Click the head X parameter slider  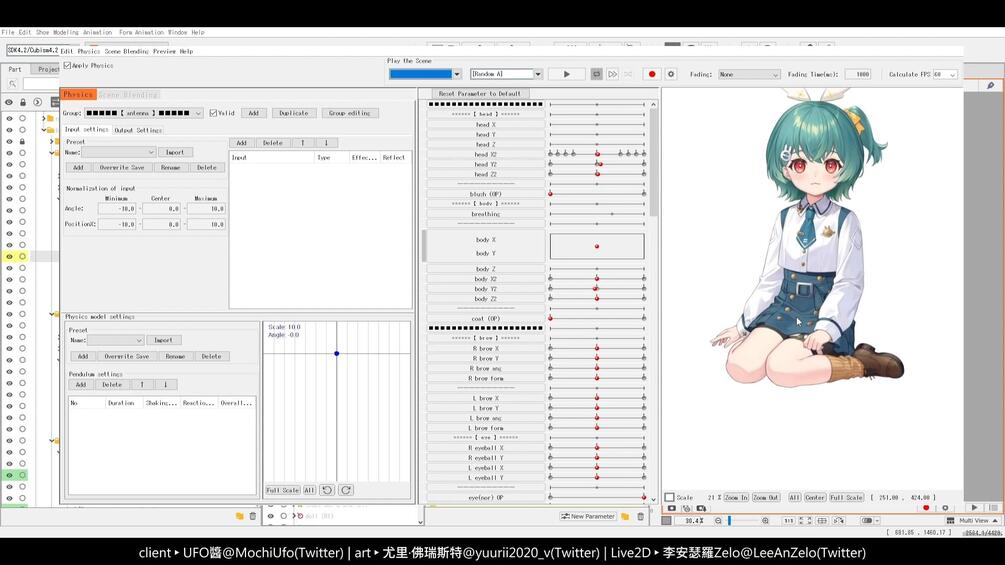point(597,124)
